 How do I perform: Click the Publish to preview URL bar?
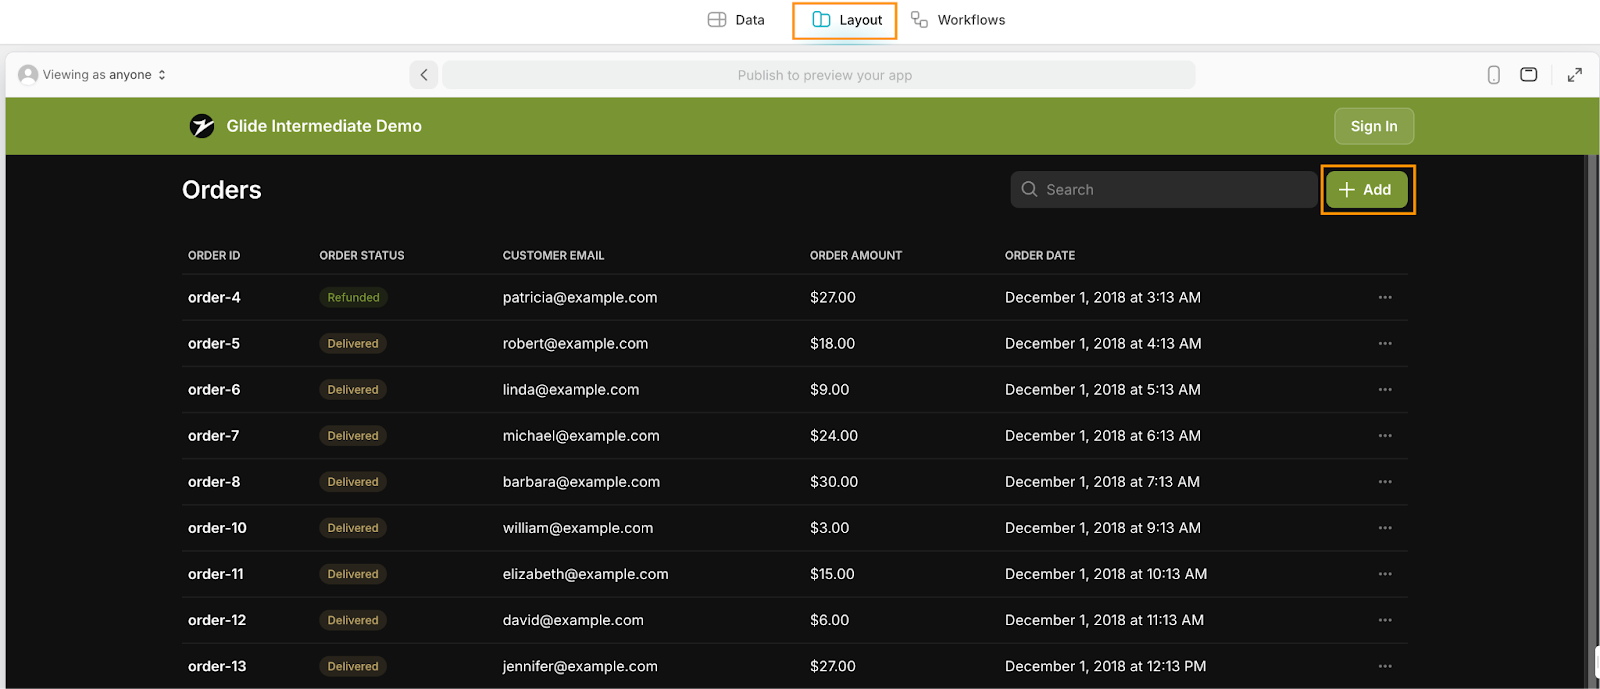(x=819, y=75)
